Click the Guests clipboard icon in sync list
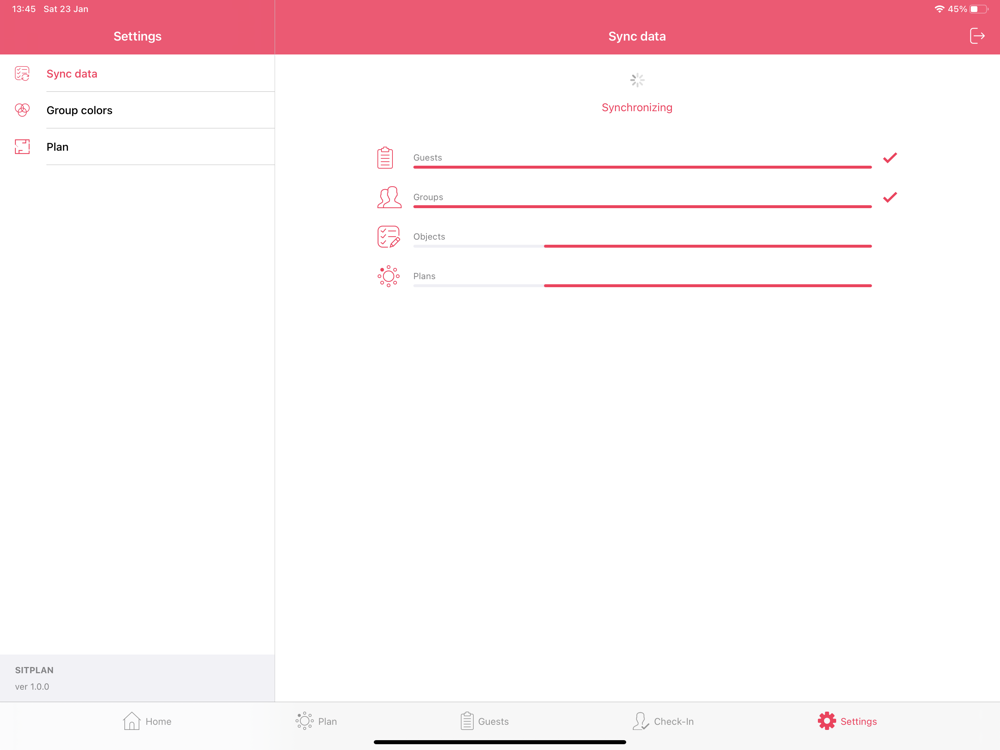This screenshot has width=1000, height=750. [x=385, y=158]
